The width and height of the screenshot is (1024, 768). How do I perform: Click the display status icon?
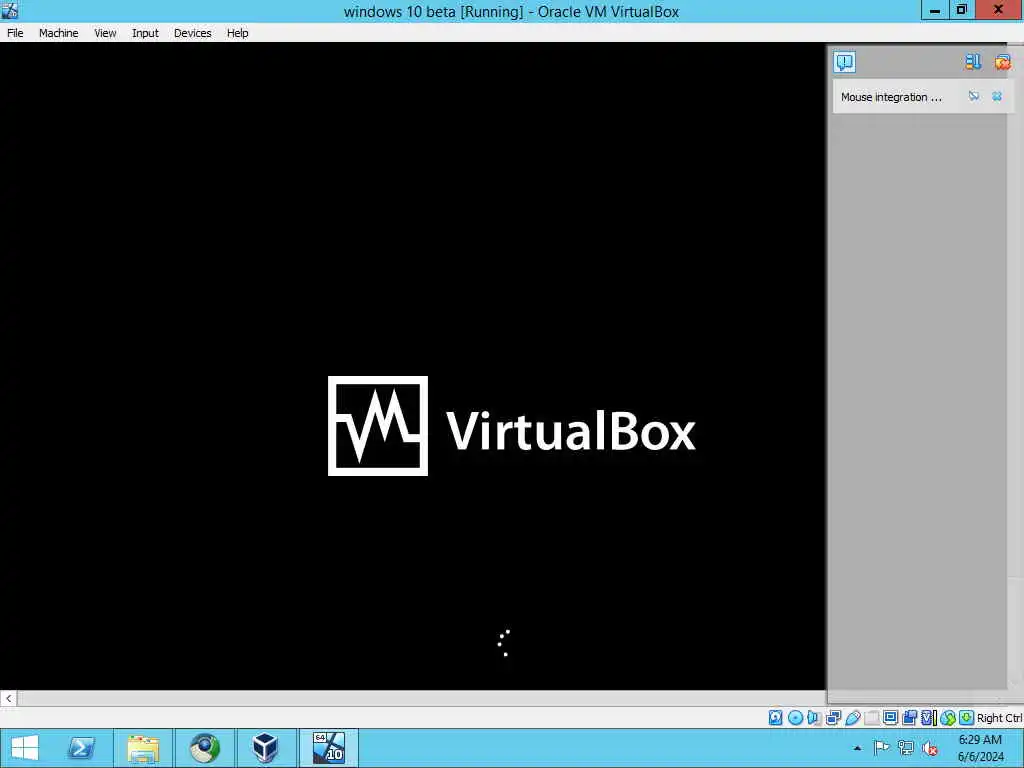890,718
